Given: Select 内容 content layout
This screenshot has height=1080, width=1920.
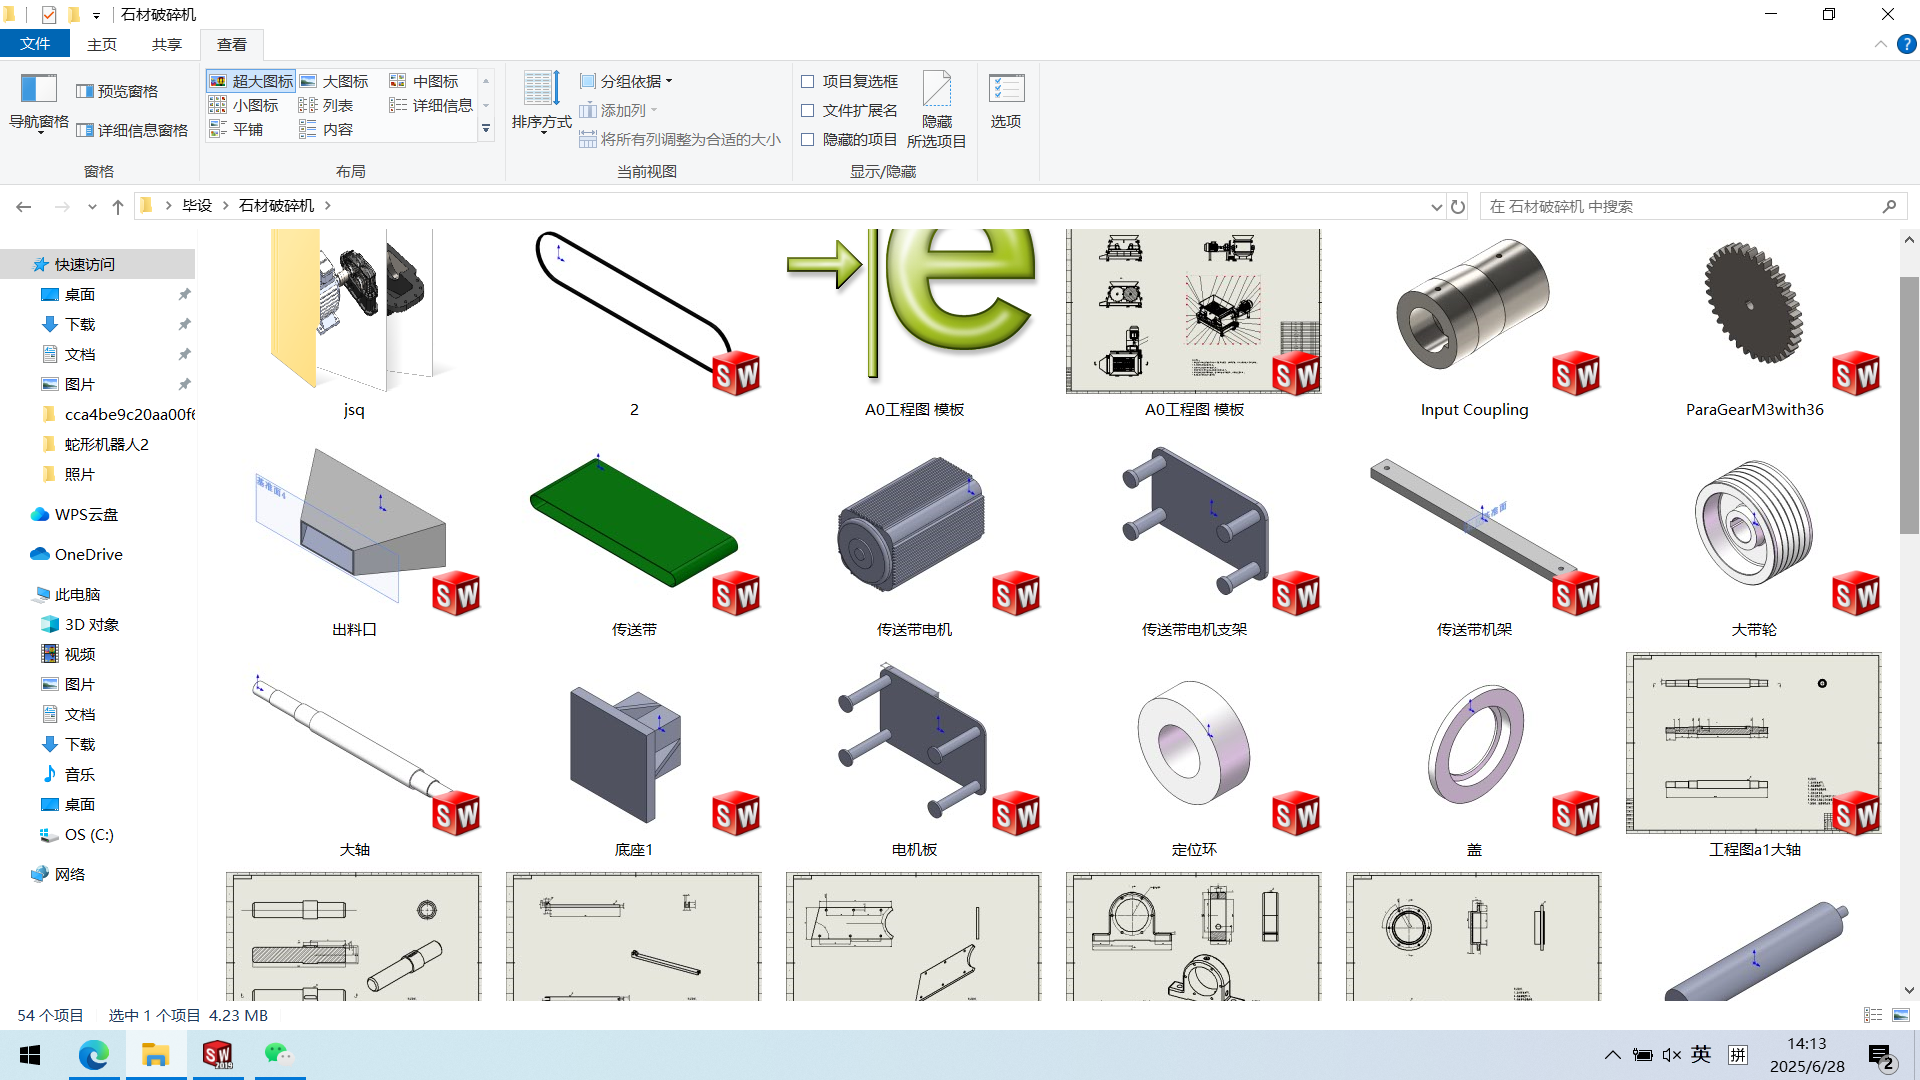Looking at the screenshot, I should click(326, 129).
